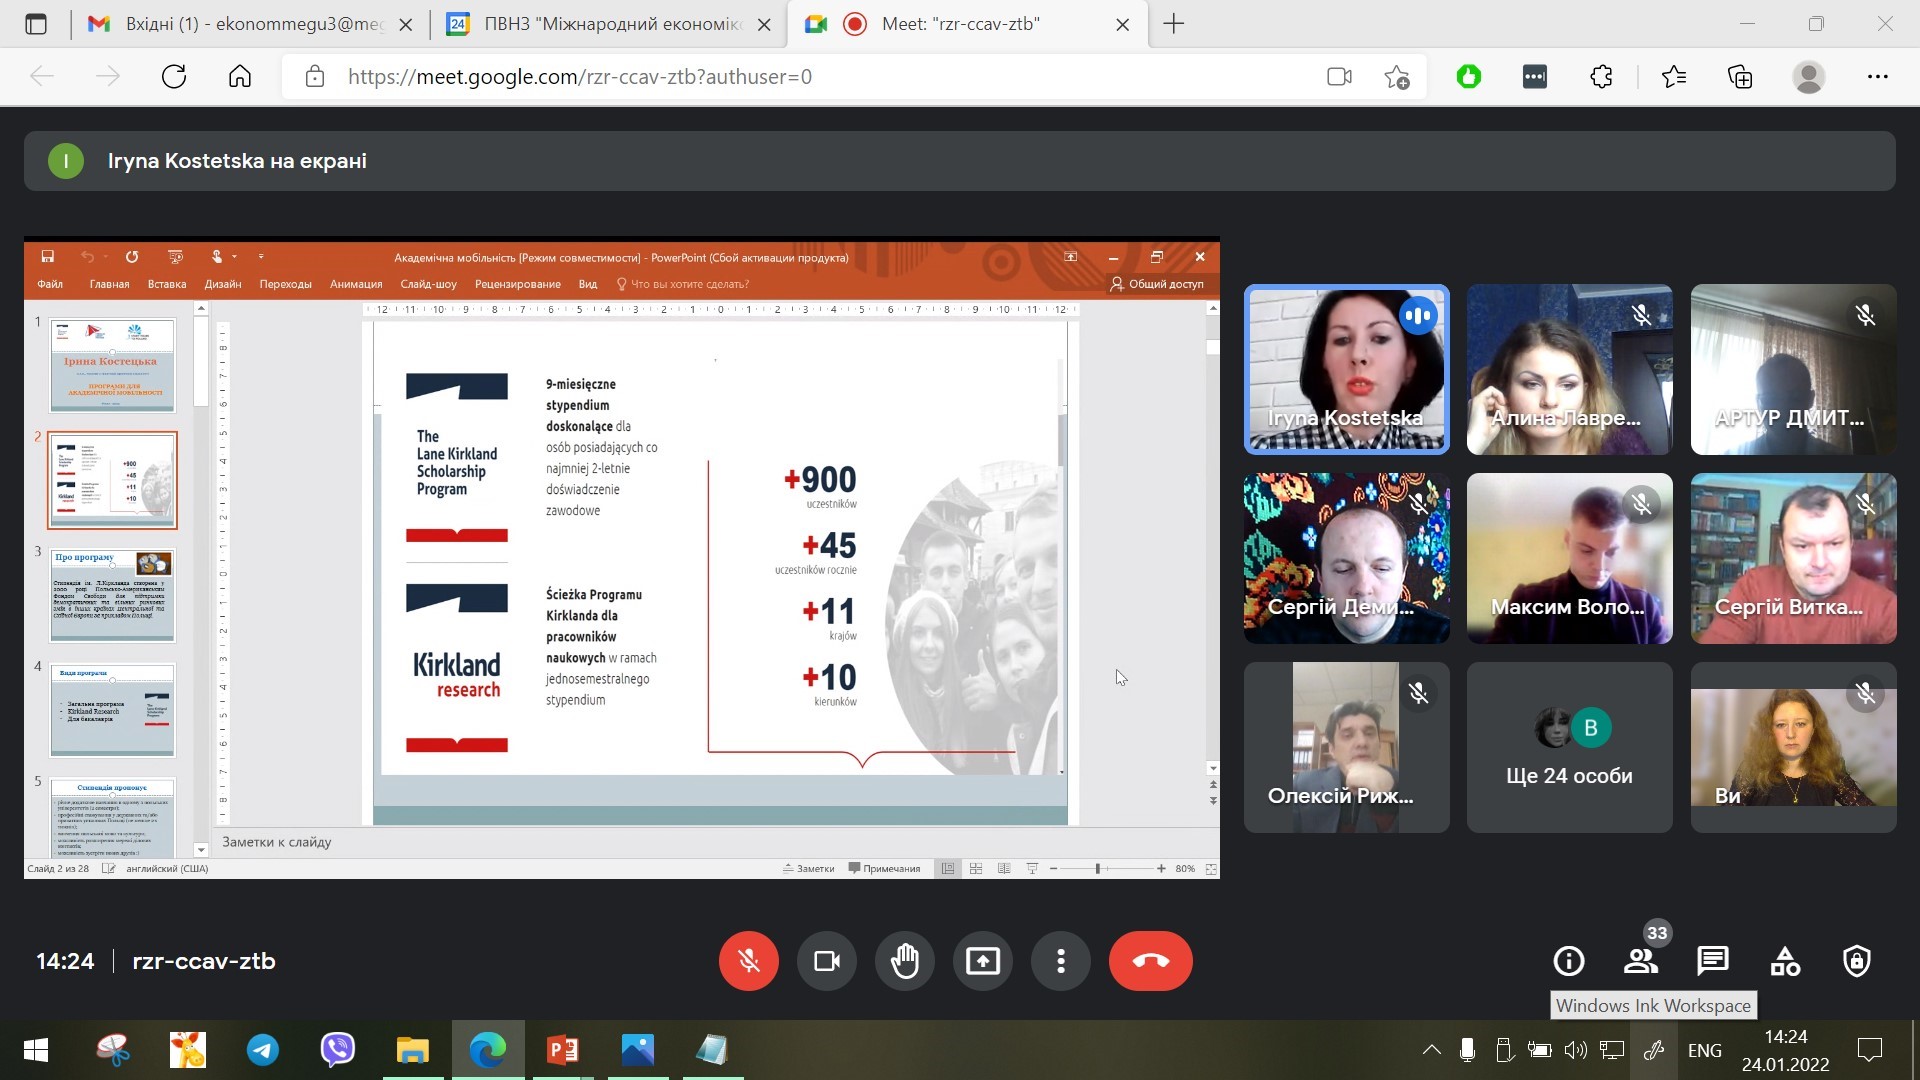
Task: Switch ENG input language in tray
Action: (1704, 1050)
